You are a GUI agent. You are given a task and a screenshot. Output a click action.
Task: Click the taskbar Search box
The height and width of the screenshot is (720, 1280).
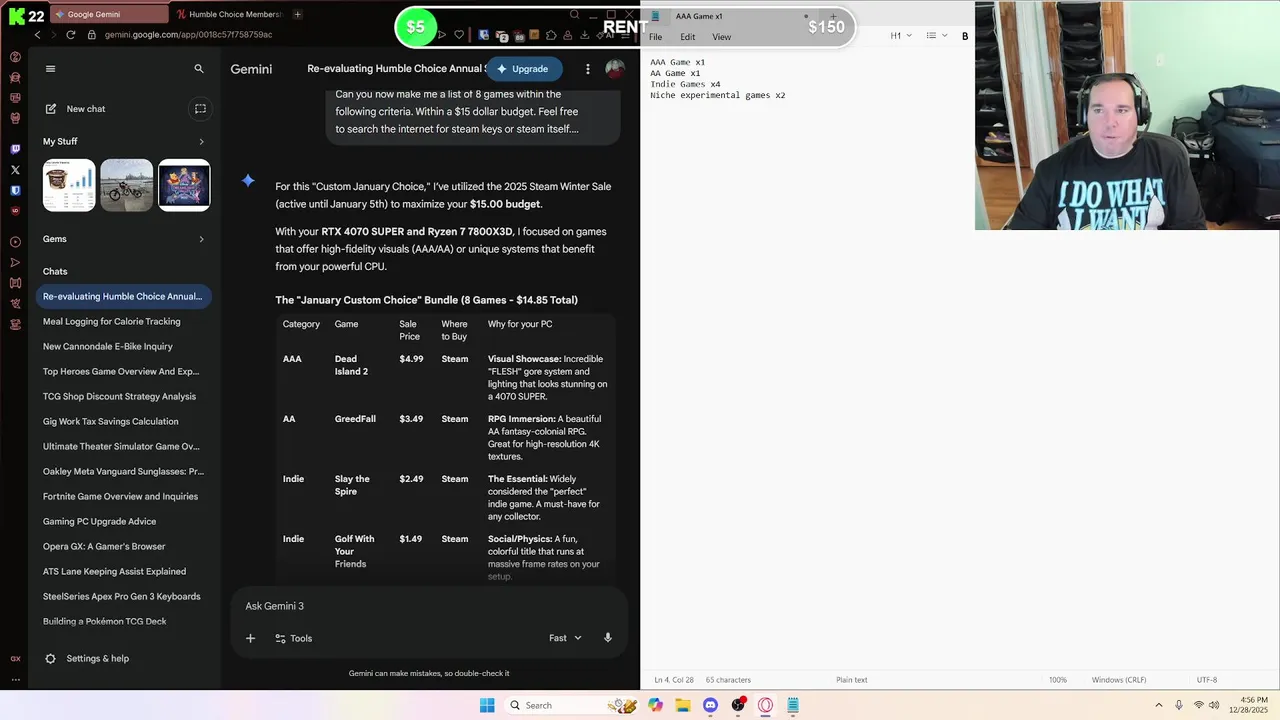pyautogui.click(x=570, y=705)
